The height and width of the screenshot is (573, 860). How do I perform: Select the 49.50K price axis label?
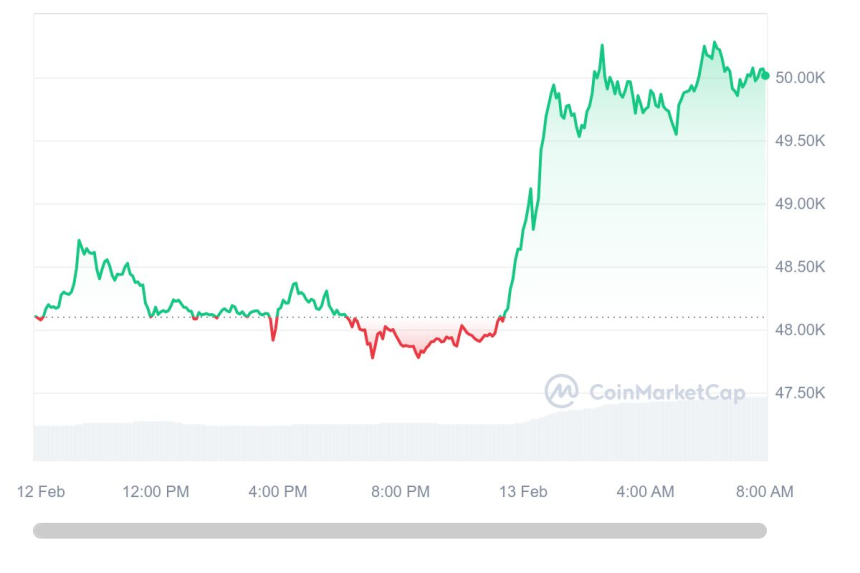pos(800,141)
